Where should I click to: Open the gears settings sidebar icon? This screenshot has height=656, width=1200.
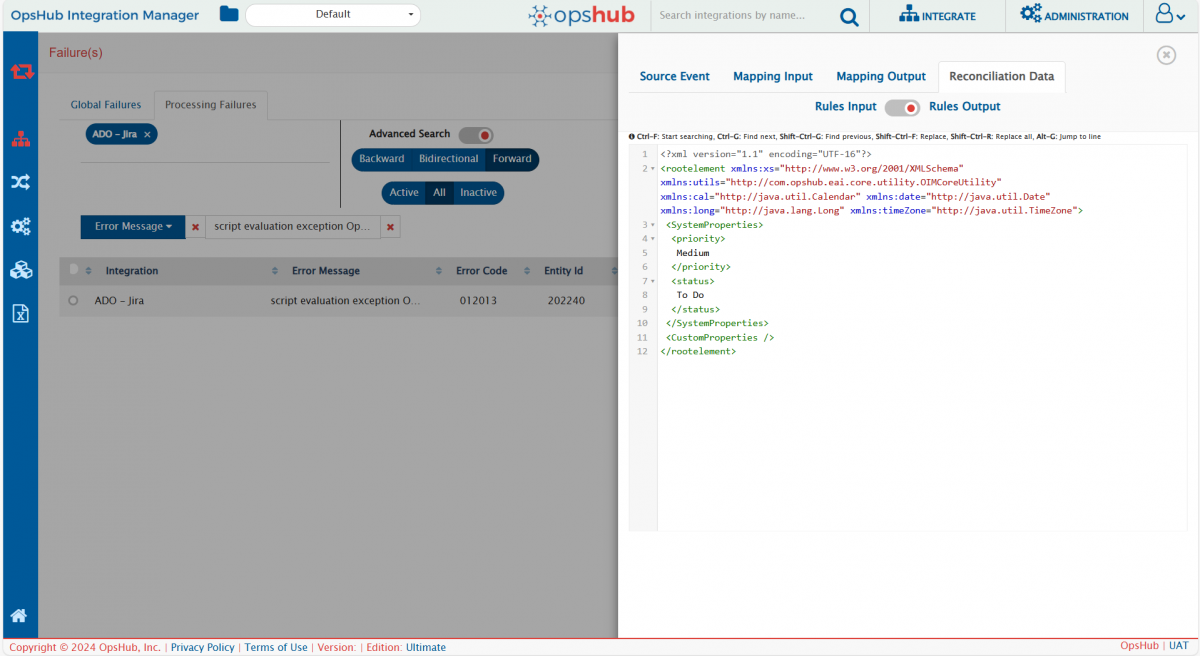(x=21, y=226)
